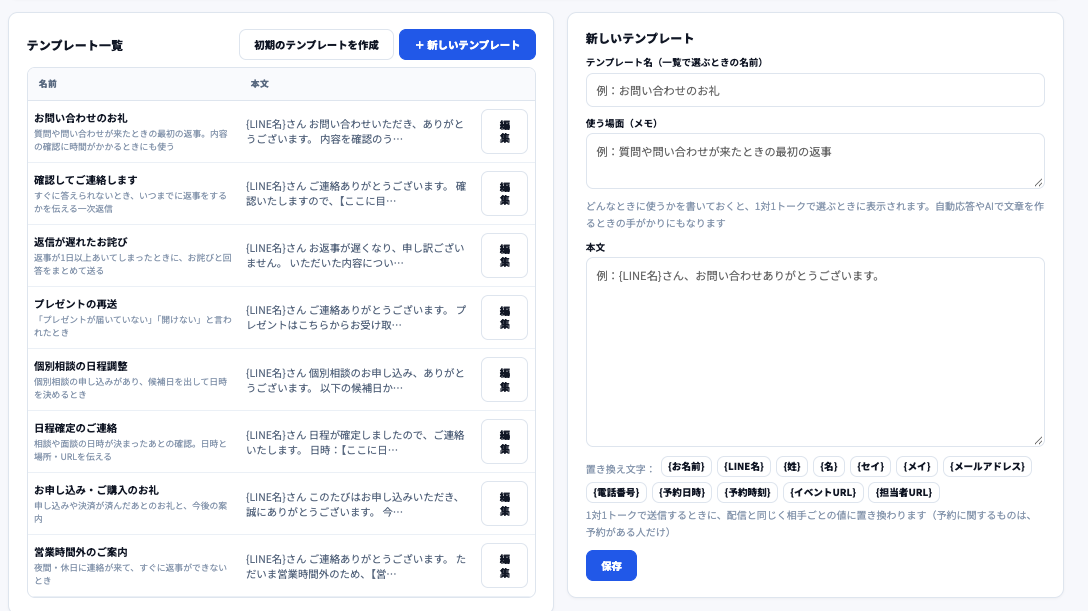Select the プレゼントの再送 template name
Viewport: 1088px width, 611px height.
pyautogui.click(x=76, y=304)
